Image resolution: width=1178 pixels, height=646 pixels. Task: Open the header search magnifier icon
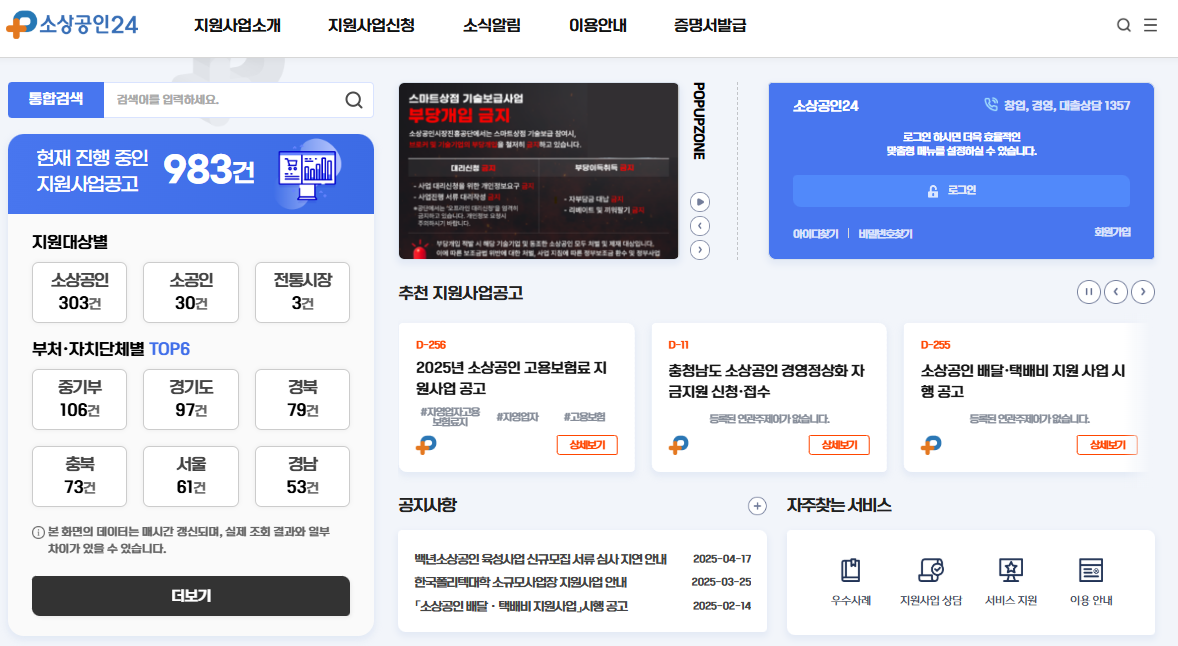click(1124, 25)
